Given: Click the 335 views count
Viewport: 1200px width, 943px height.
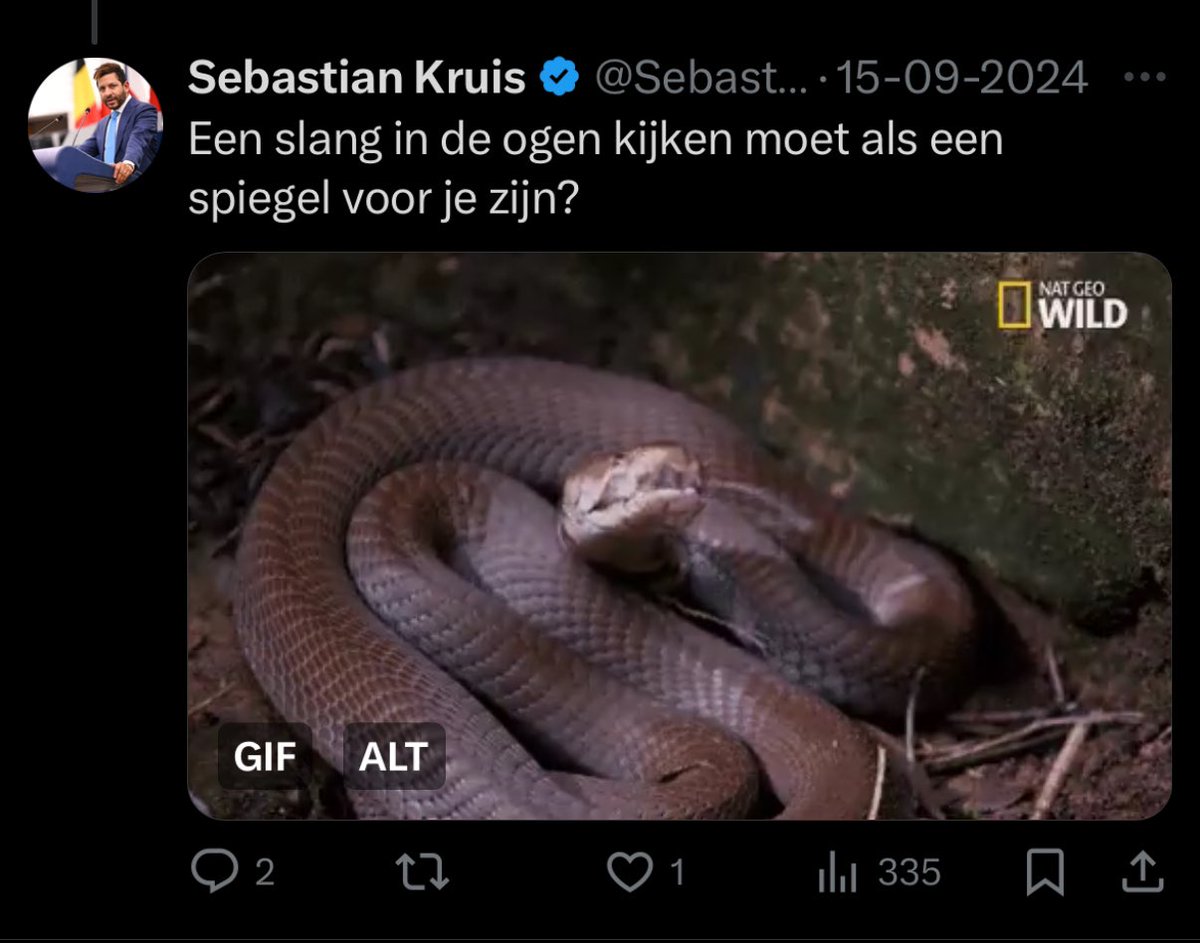Looking at the screenshot, I should (909, 873).
